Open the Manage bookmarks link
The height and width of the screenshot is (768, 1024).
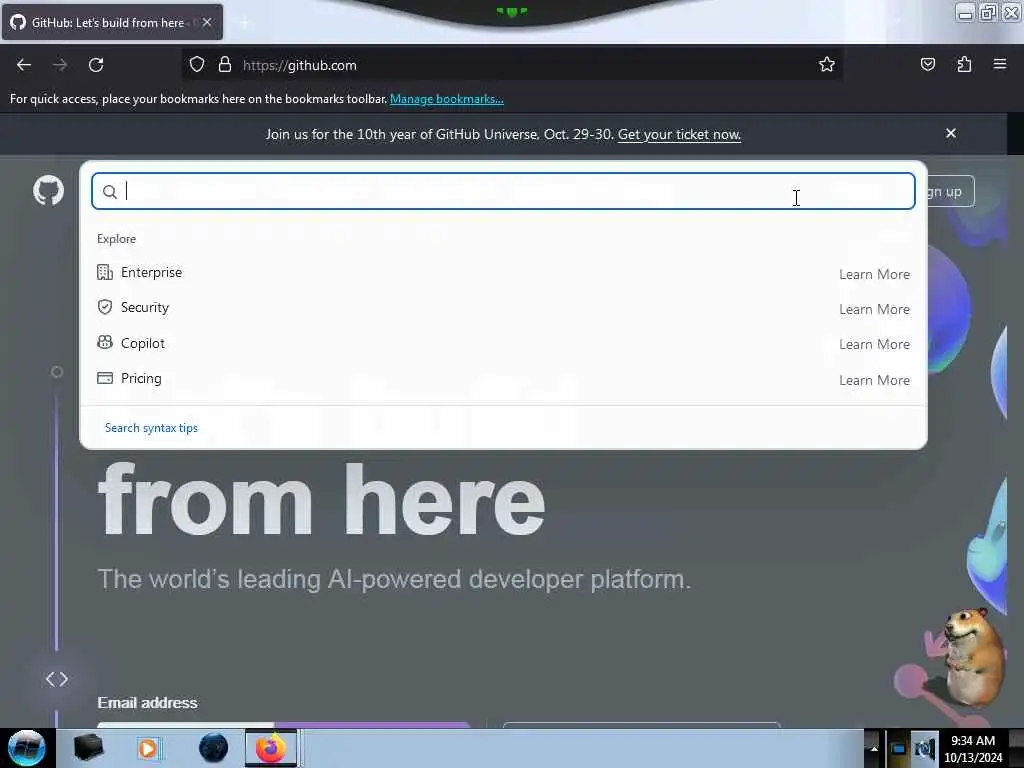click(x=447, y=99)
